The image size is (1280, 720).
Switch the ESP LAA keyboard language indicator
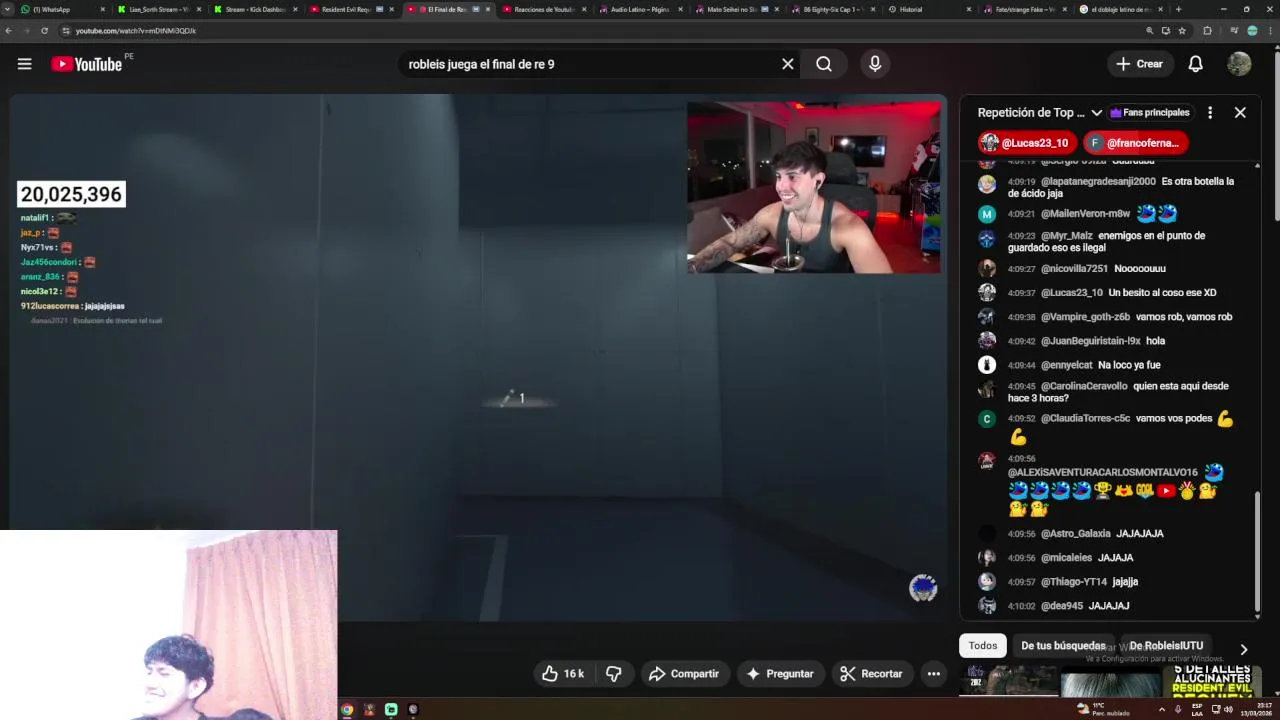tap(1197, 709)
